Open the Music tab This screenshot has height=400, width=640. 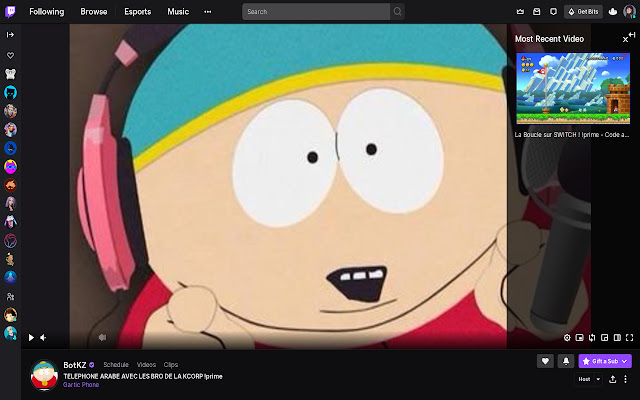pos(178,11)
